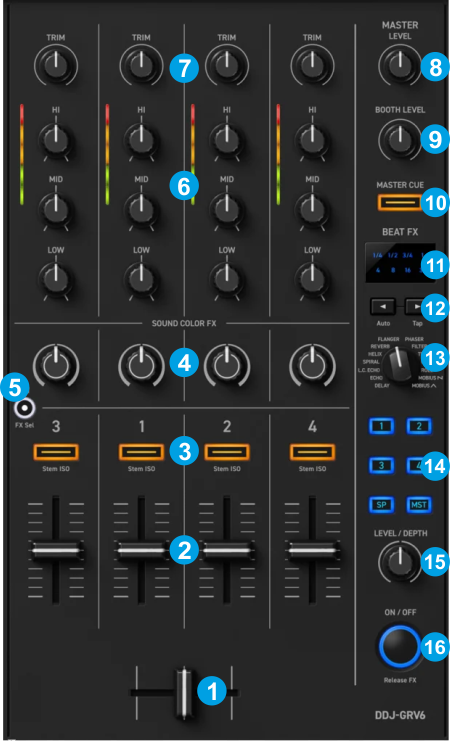Image resolution: width=450 pixels, height=745 pixels.
Task: Click the FX Sel circular button
Action: point(24,408)
